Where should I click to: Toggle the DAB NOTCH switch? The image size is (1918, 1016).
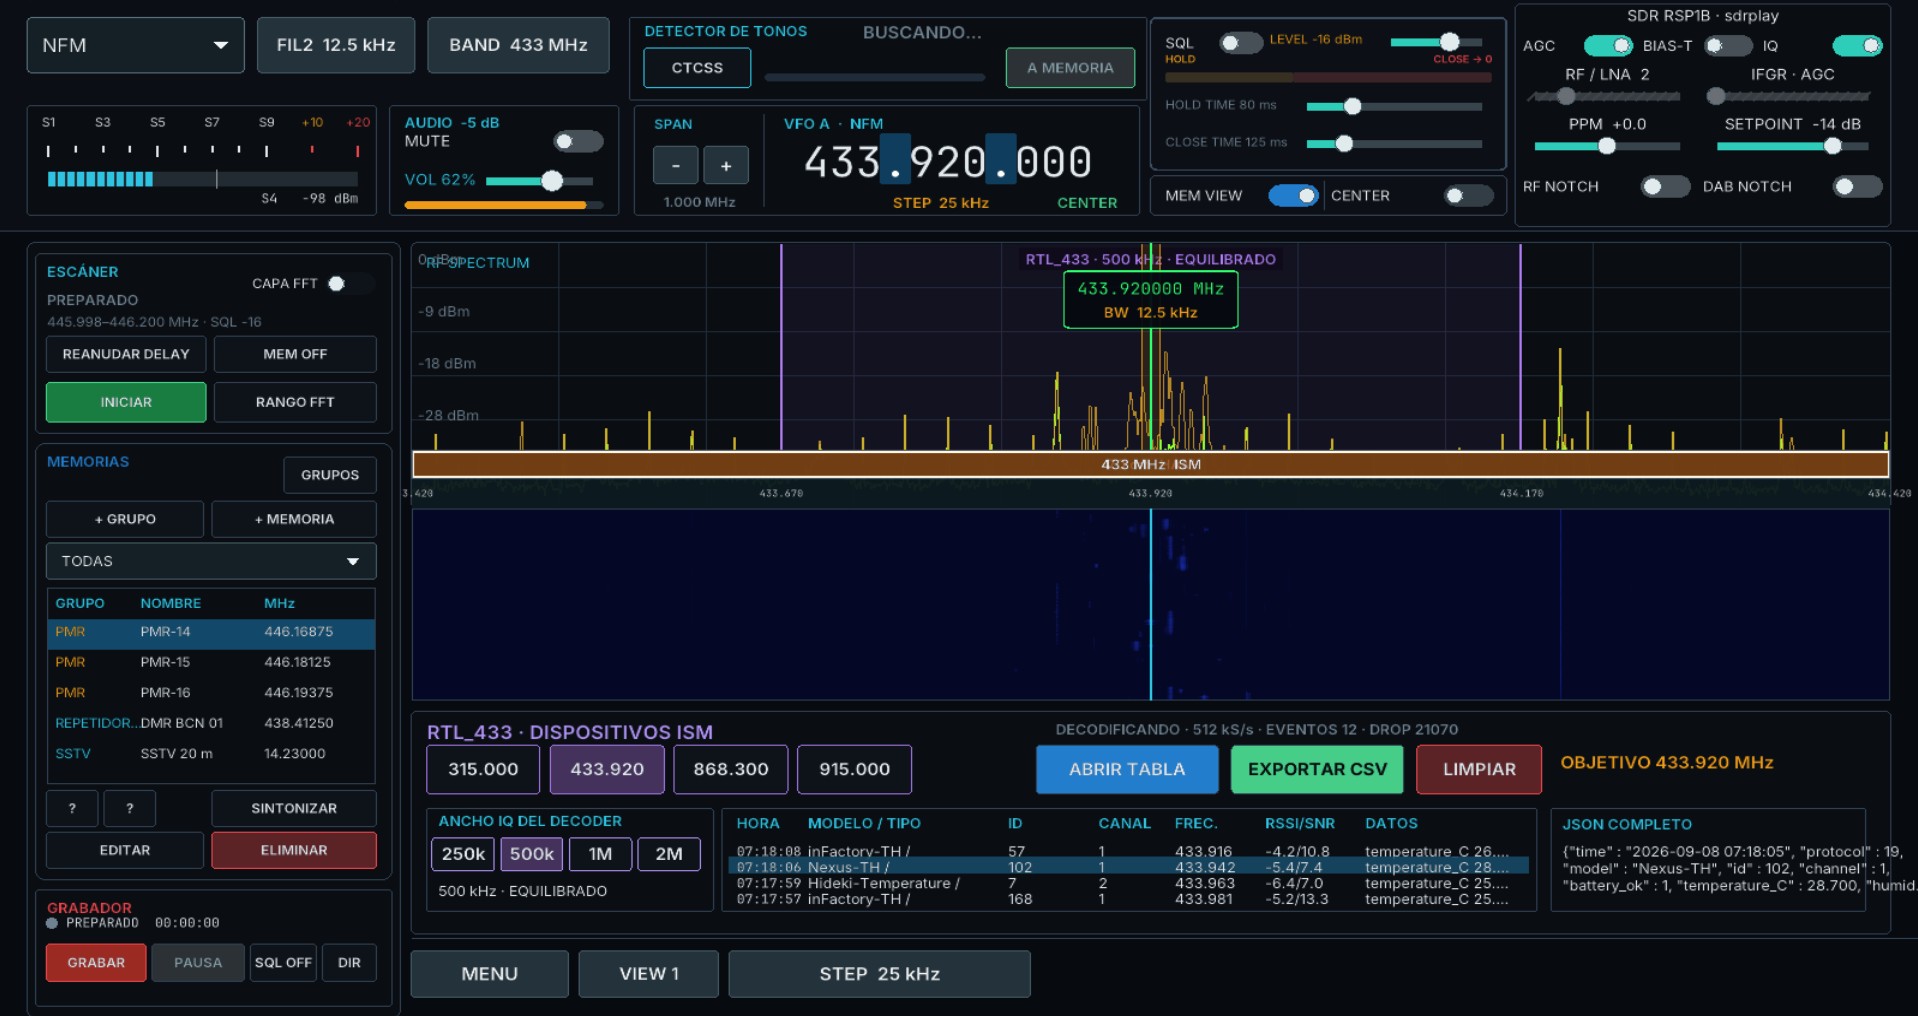[1857, 187]
